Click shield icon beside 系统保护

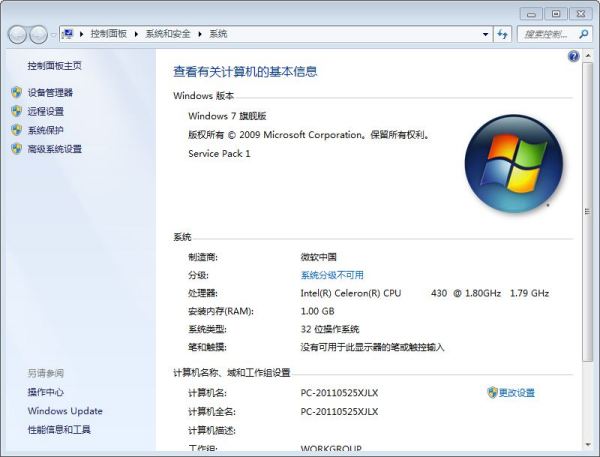point(16,130)
